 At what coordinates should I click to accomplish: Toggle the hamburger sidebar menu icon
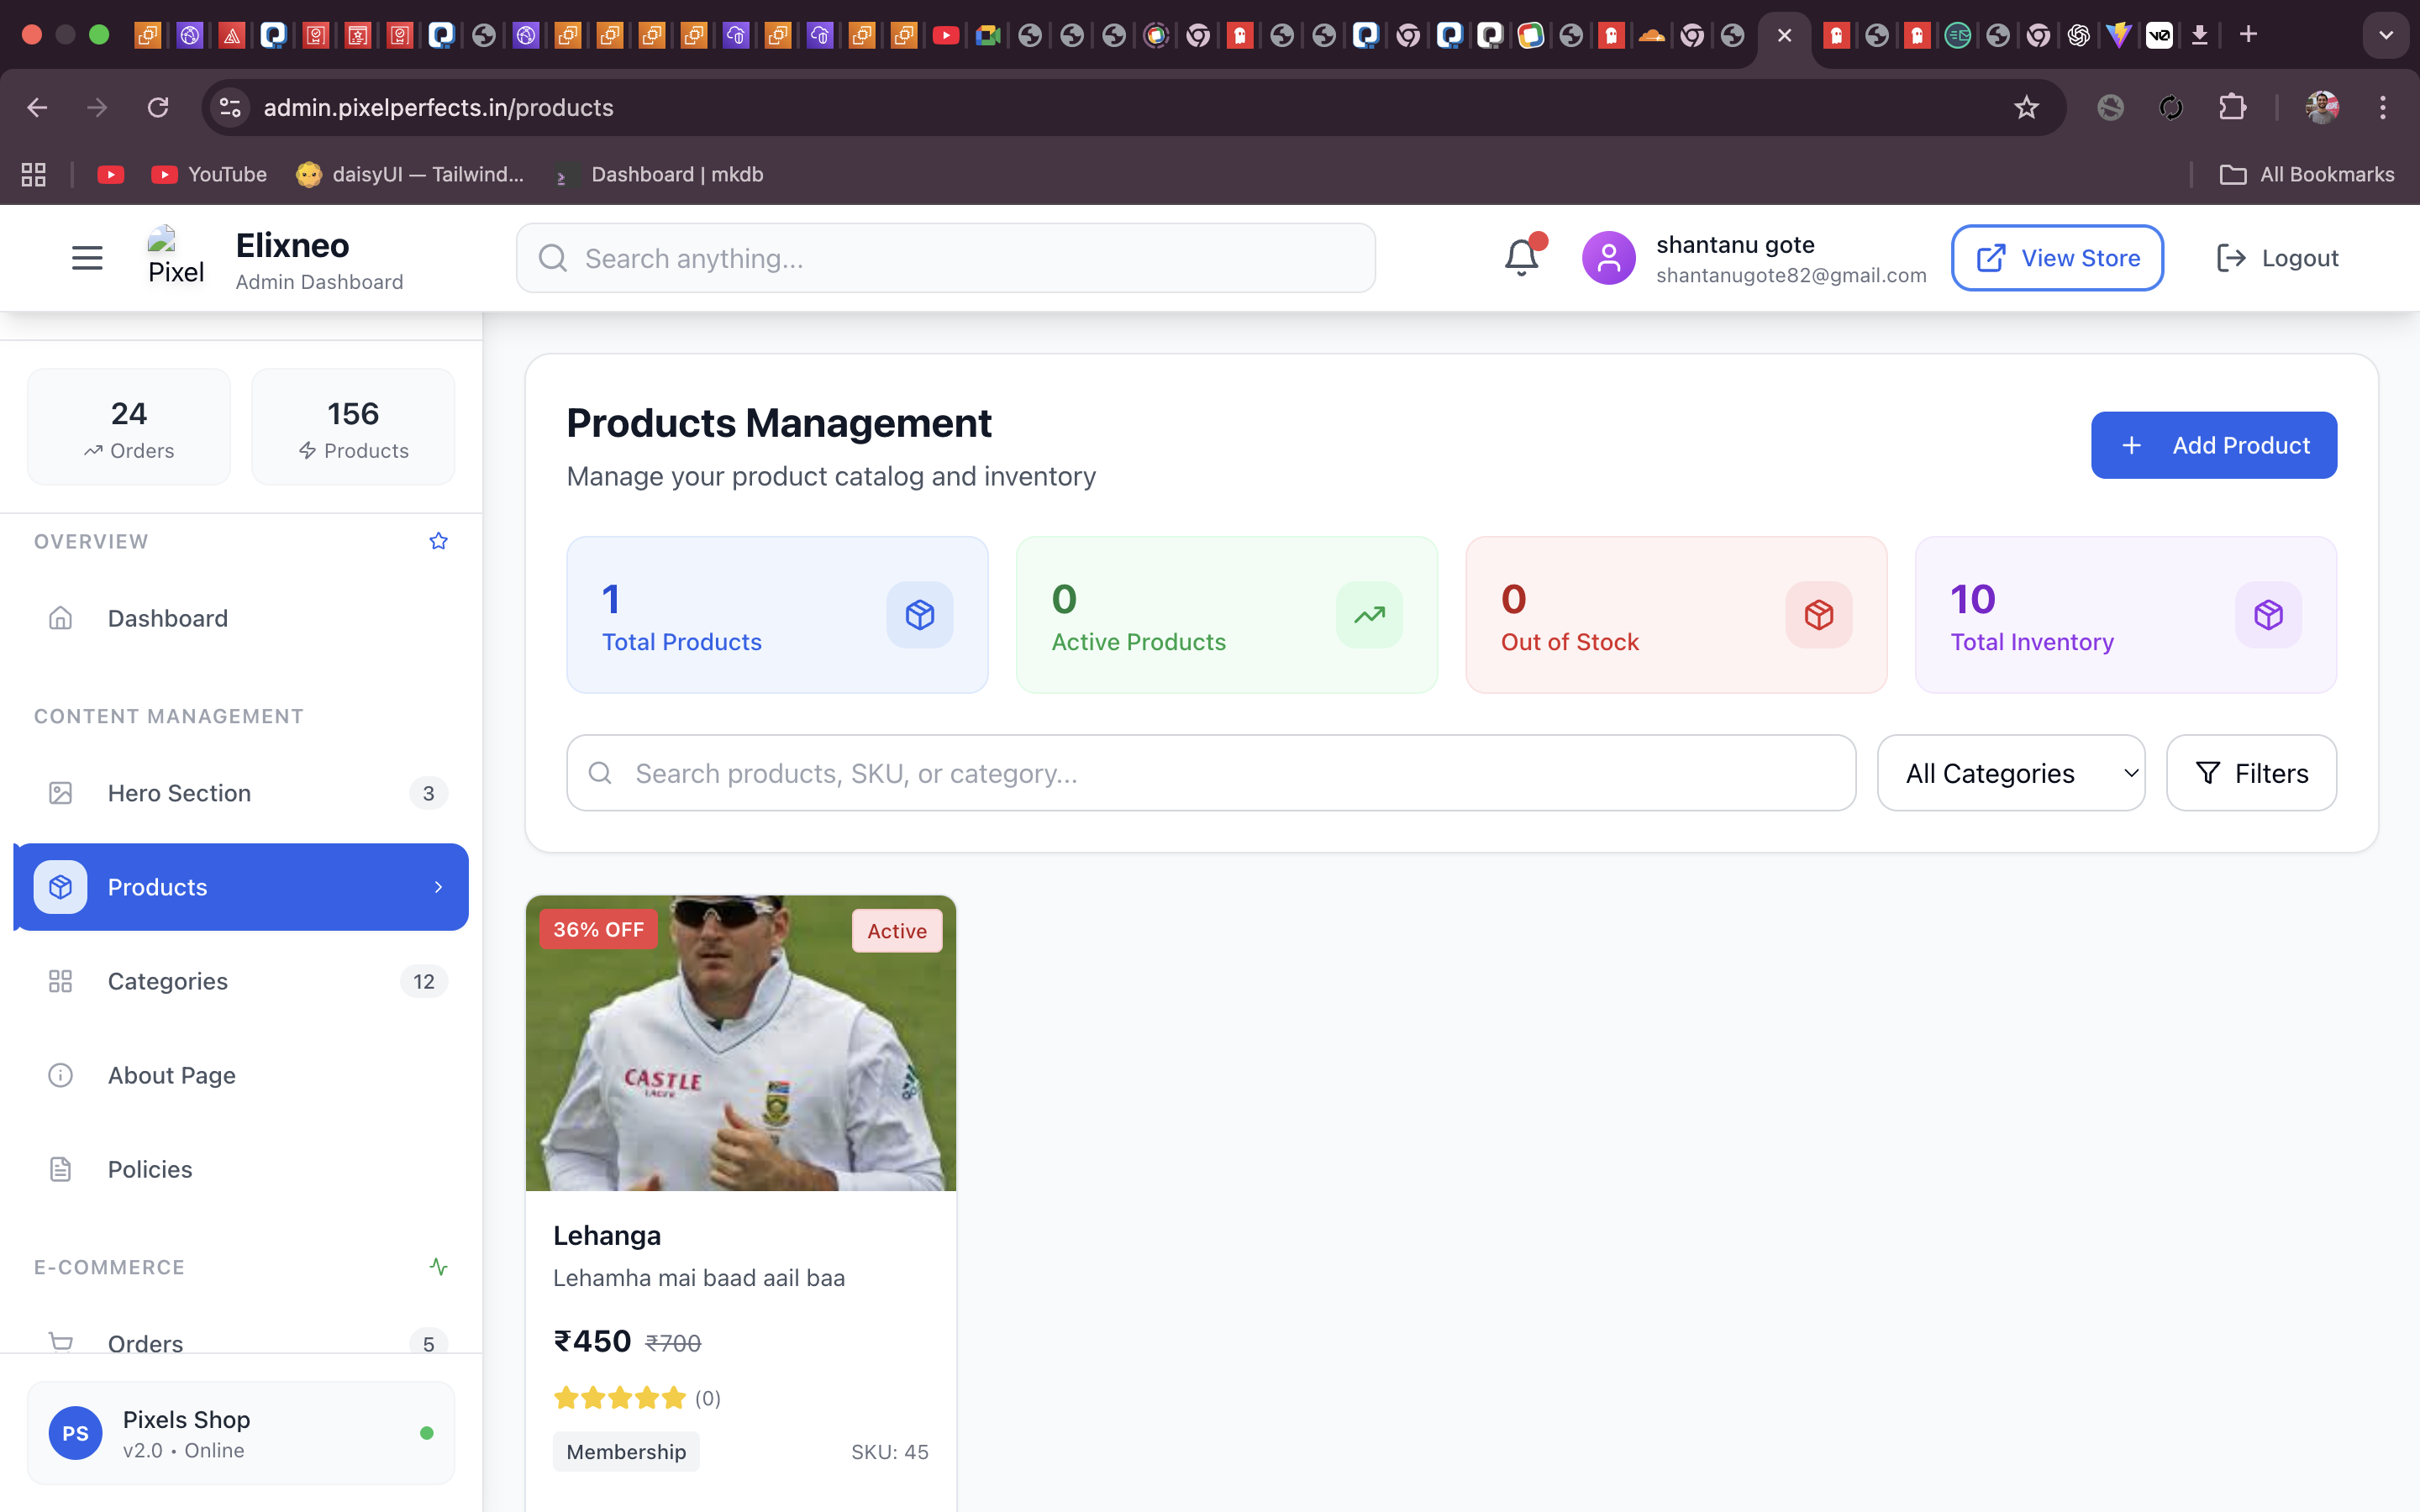[87, 258]
